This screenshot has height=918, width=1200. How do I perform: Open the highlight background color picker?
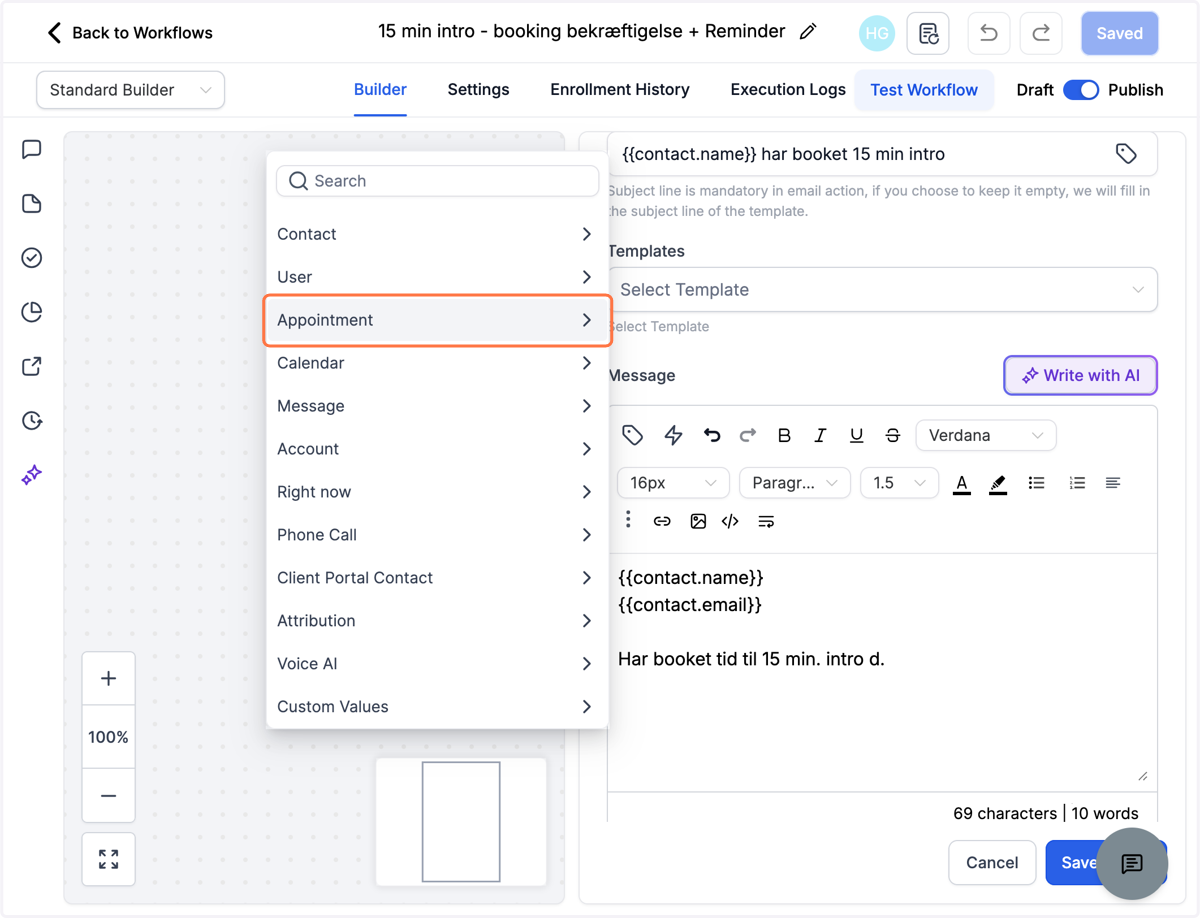tap(998, 483)
